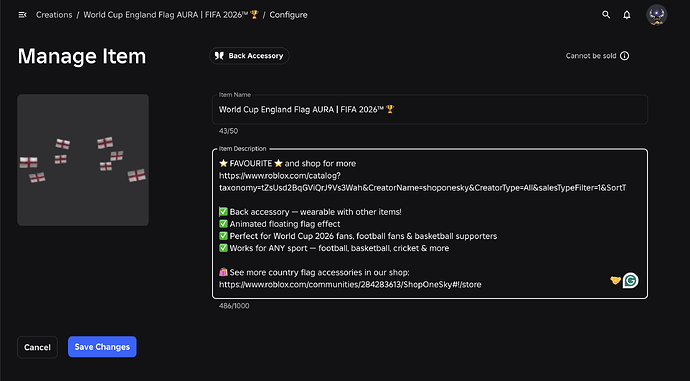Click the '43/50' character counter
Screen dimensions: 690x381
tap(228, 131)
